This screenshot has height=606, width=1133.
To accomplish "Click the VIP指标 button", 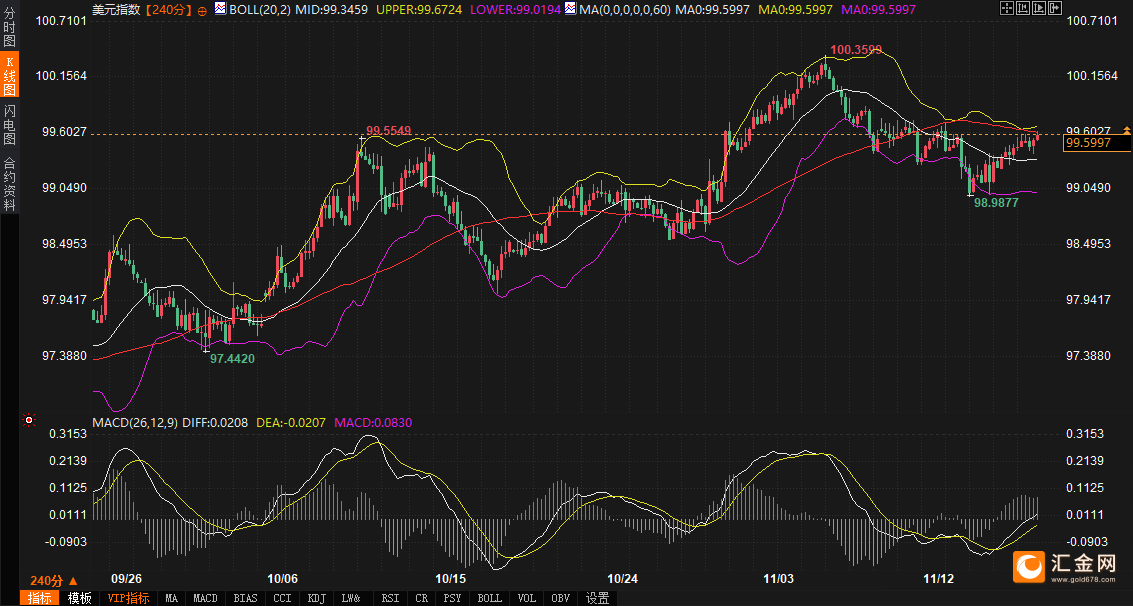I will point(128,598).
